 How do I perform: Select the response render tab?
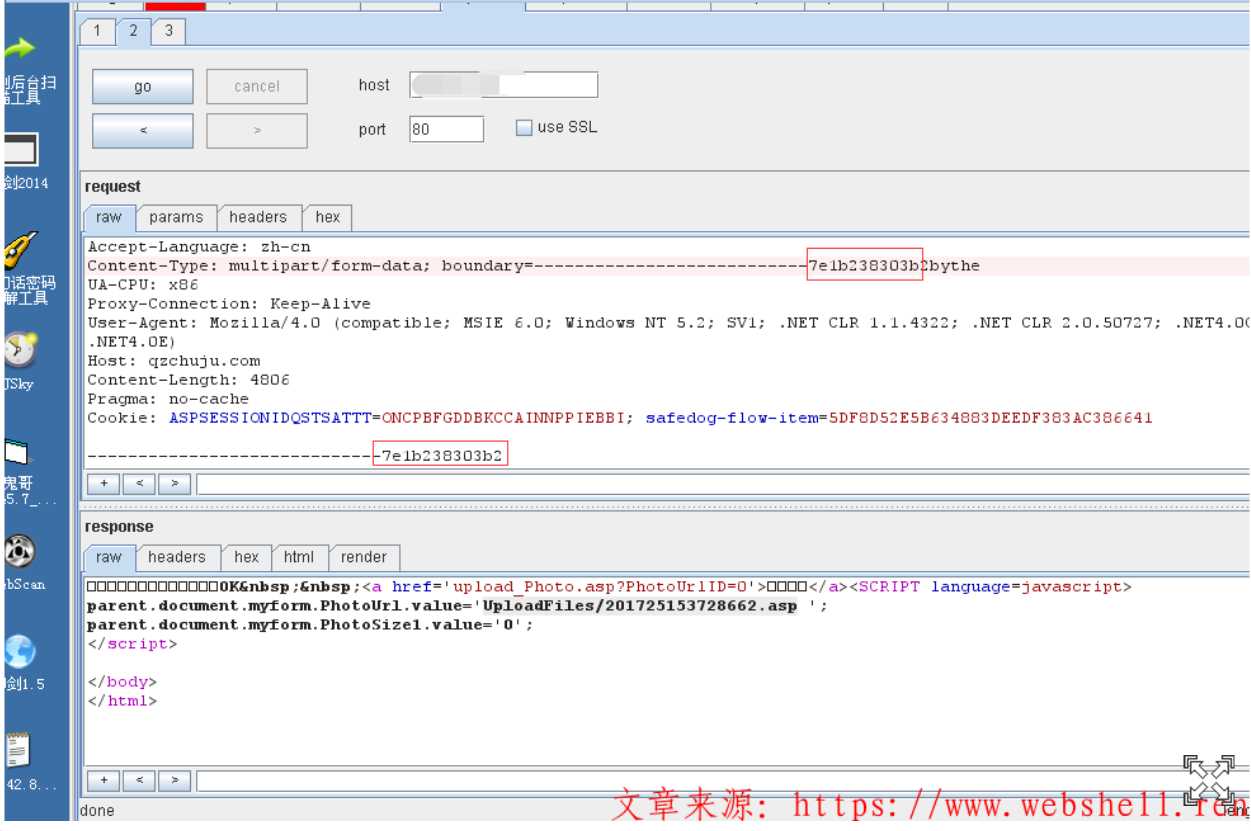(364, 557)
